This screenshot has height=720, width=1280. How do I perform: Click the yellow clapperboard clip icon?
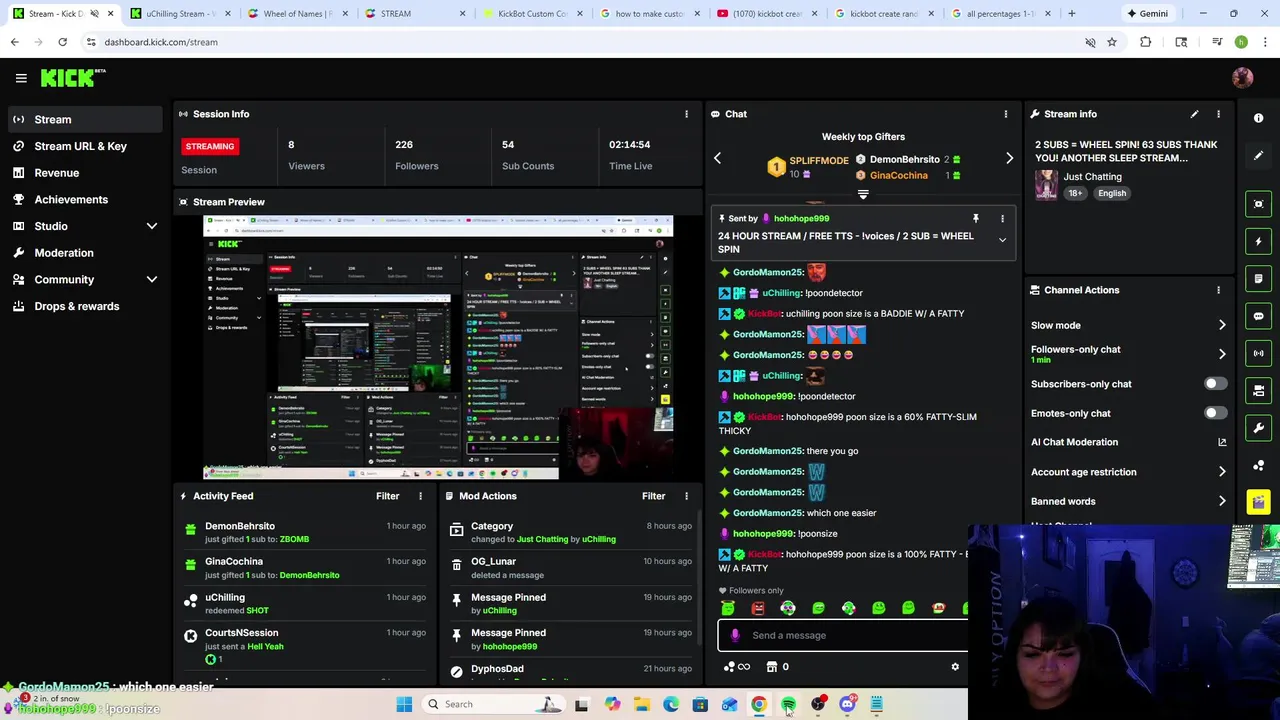pyautogui.click(x=1259, y=501)
